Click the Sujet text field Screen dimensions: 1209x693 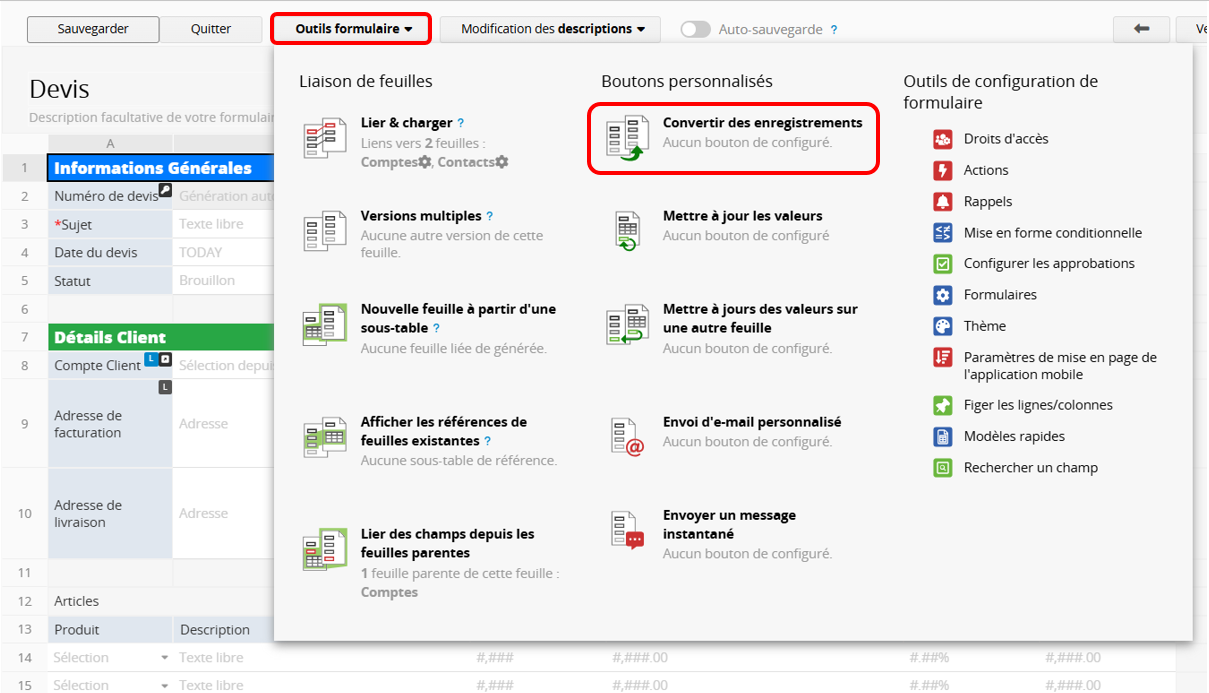[222, 225]
